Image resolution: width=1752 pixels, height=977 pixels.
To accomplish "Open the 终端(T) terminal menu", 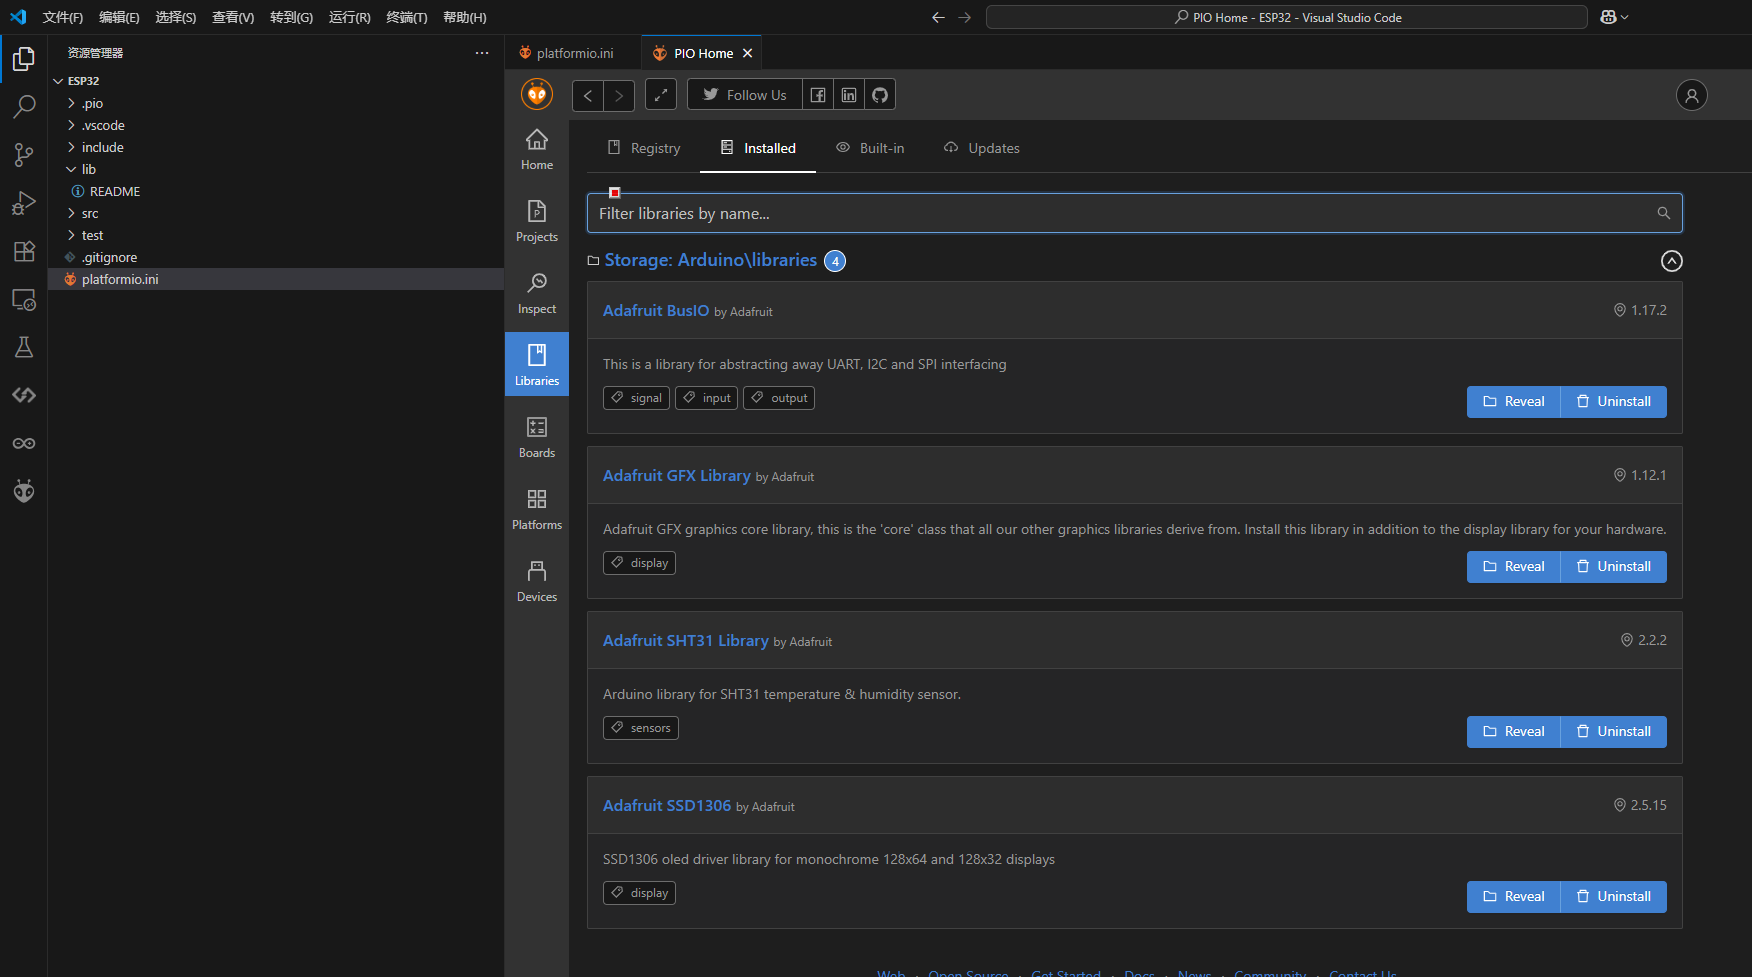I will (406, 17).
